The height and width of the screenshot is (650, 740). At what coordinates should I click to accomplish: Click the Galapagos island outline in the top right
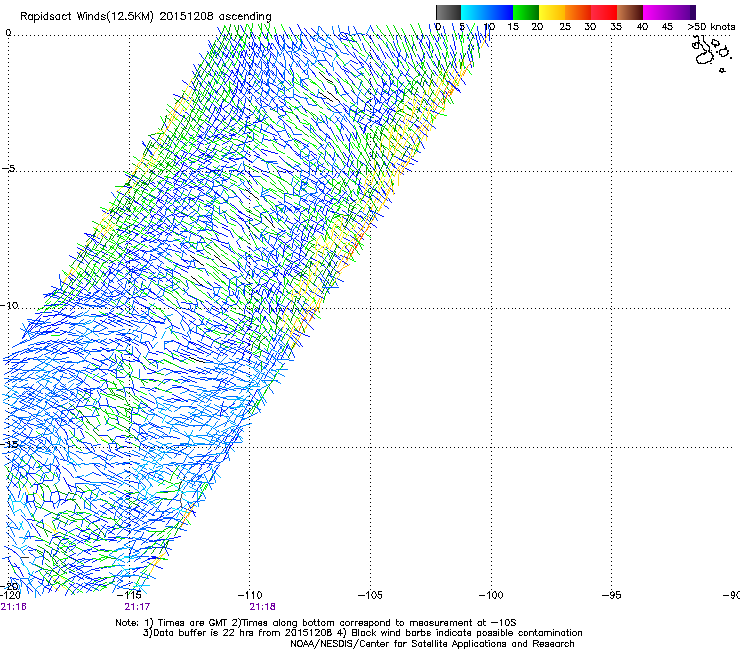pos(711,53)
